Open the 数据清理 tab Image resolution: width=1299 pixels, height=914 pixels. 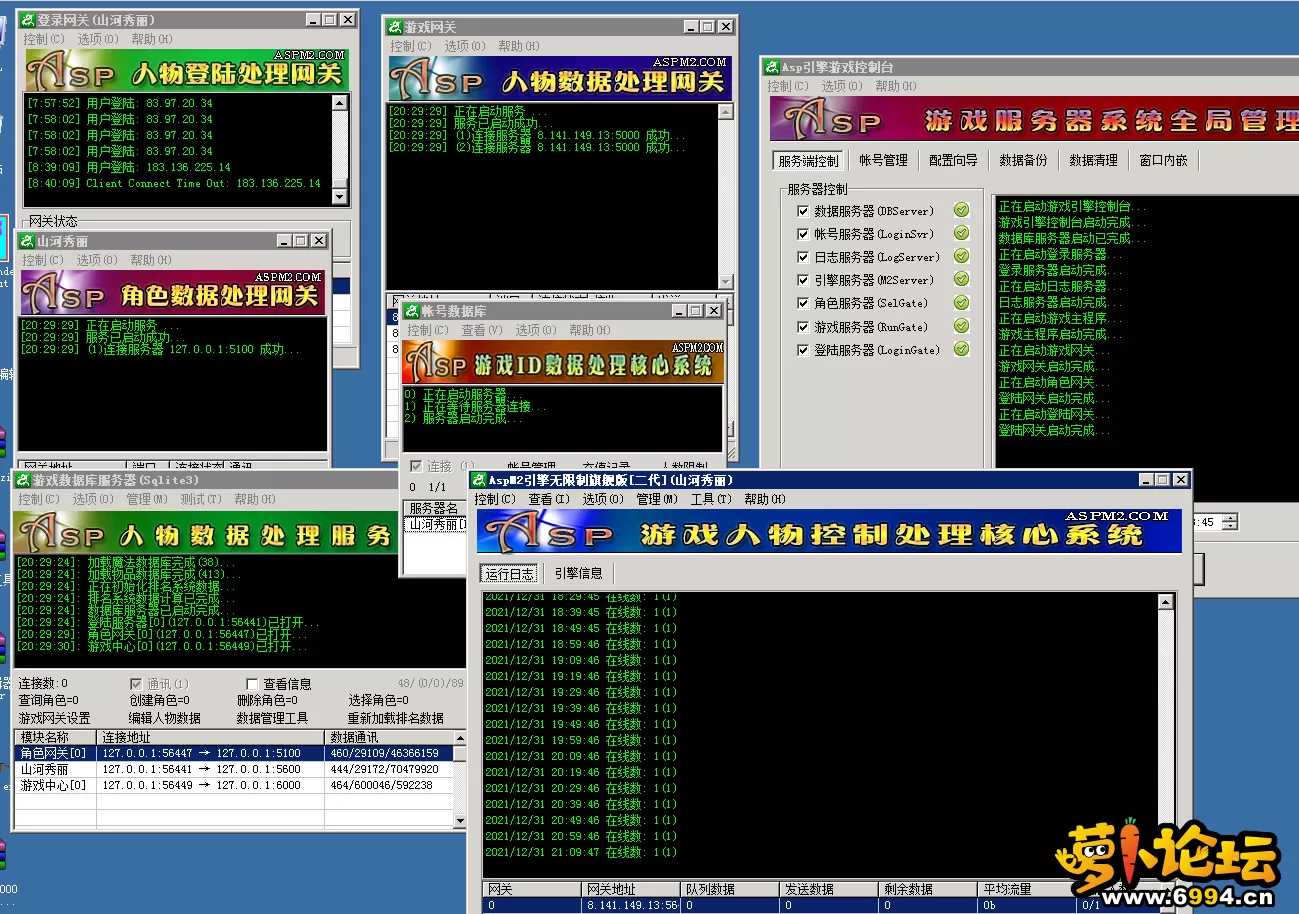click(x=1093, y=160)
